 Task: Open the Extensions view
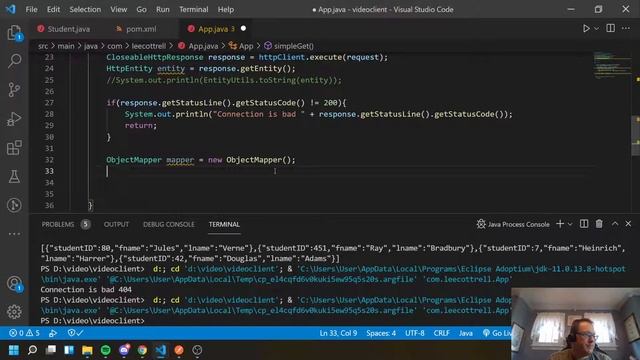[14, 148]
